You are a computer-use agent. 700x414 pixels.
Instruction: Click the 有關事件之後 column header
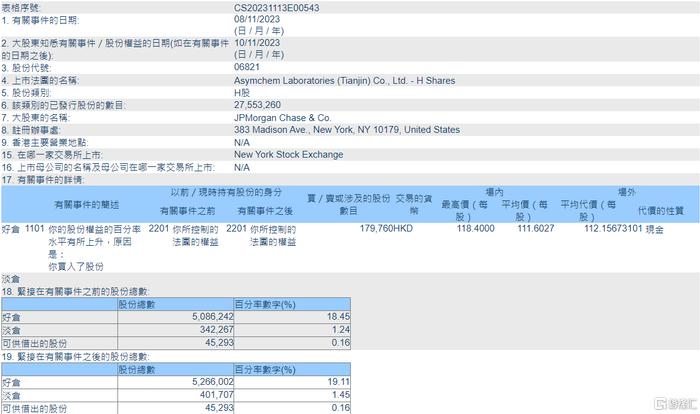pyautogui.click(x=265, y=211)
